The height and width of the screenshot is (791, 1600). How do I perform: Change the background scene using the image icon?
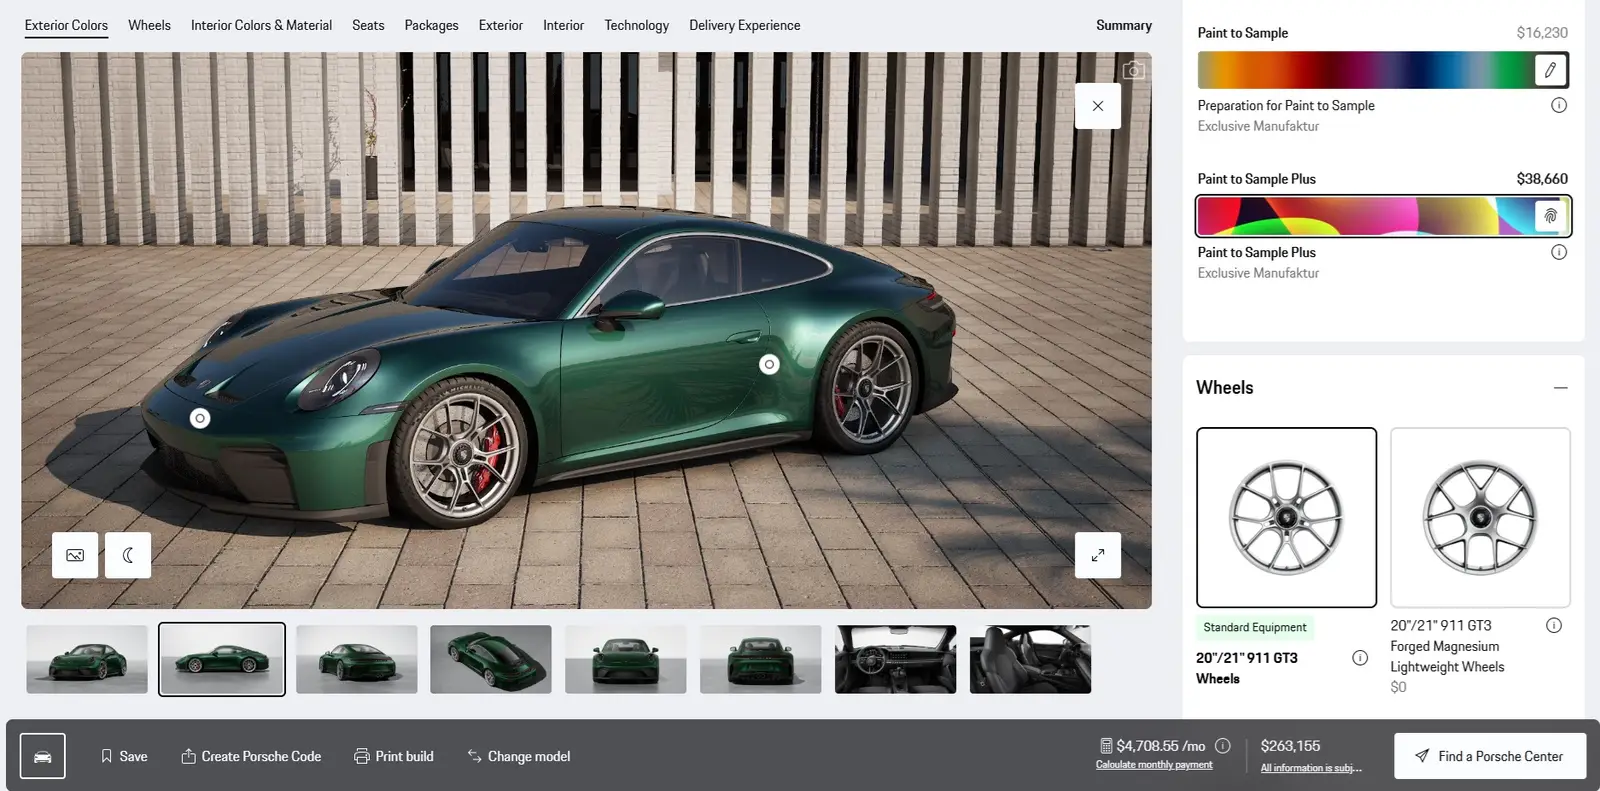75,555
